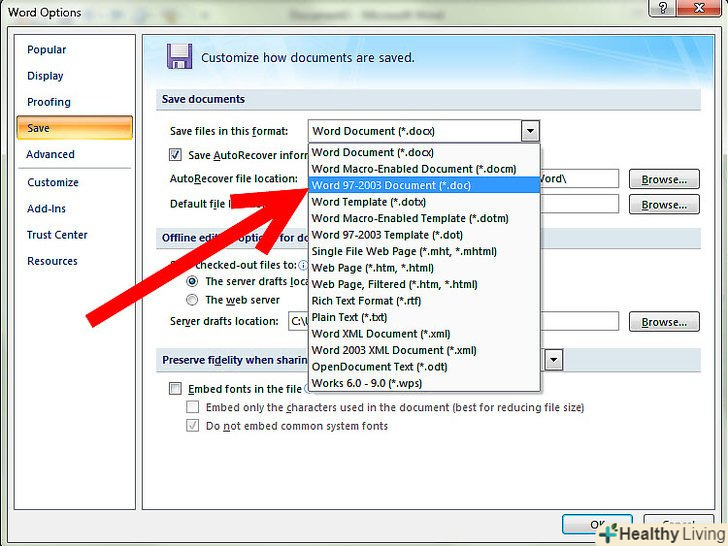This screenshot has height=546, width=728.
Task: Select Word 2003 XML Document (*.xml)
Action: pos(424,350)
